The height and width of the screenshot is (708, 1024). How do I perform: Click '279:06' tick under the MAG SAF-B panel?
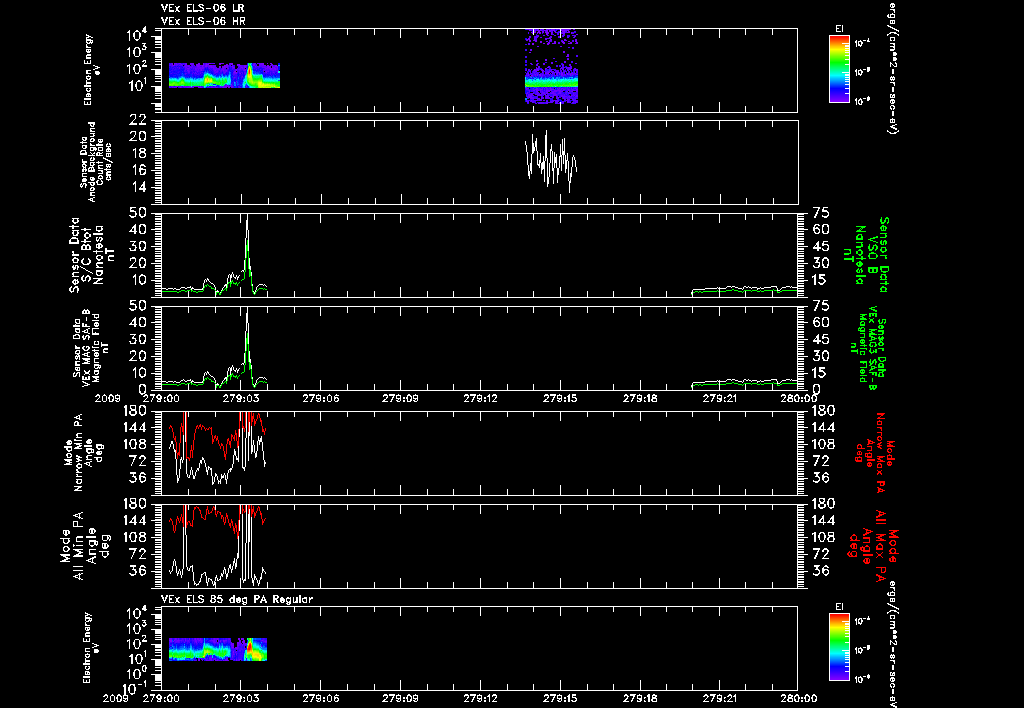320,398
